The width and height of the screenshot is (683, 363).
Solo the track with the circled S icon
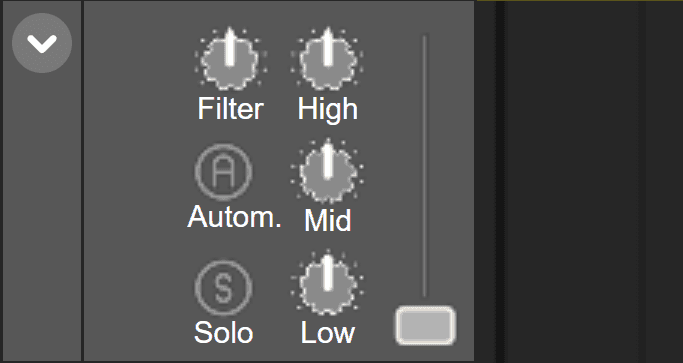tap(223, 288)
